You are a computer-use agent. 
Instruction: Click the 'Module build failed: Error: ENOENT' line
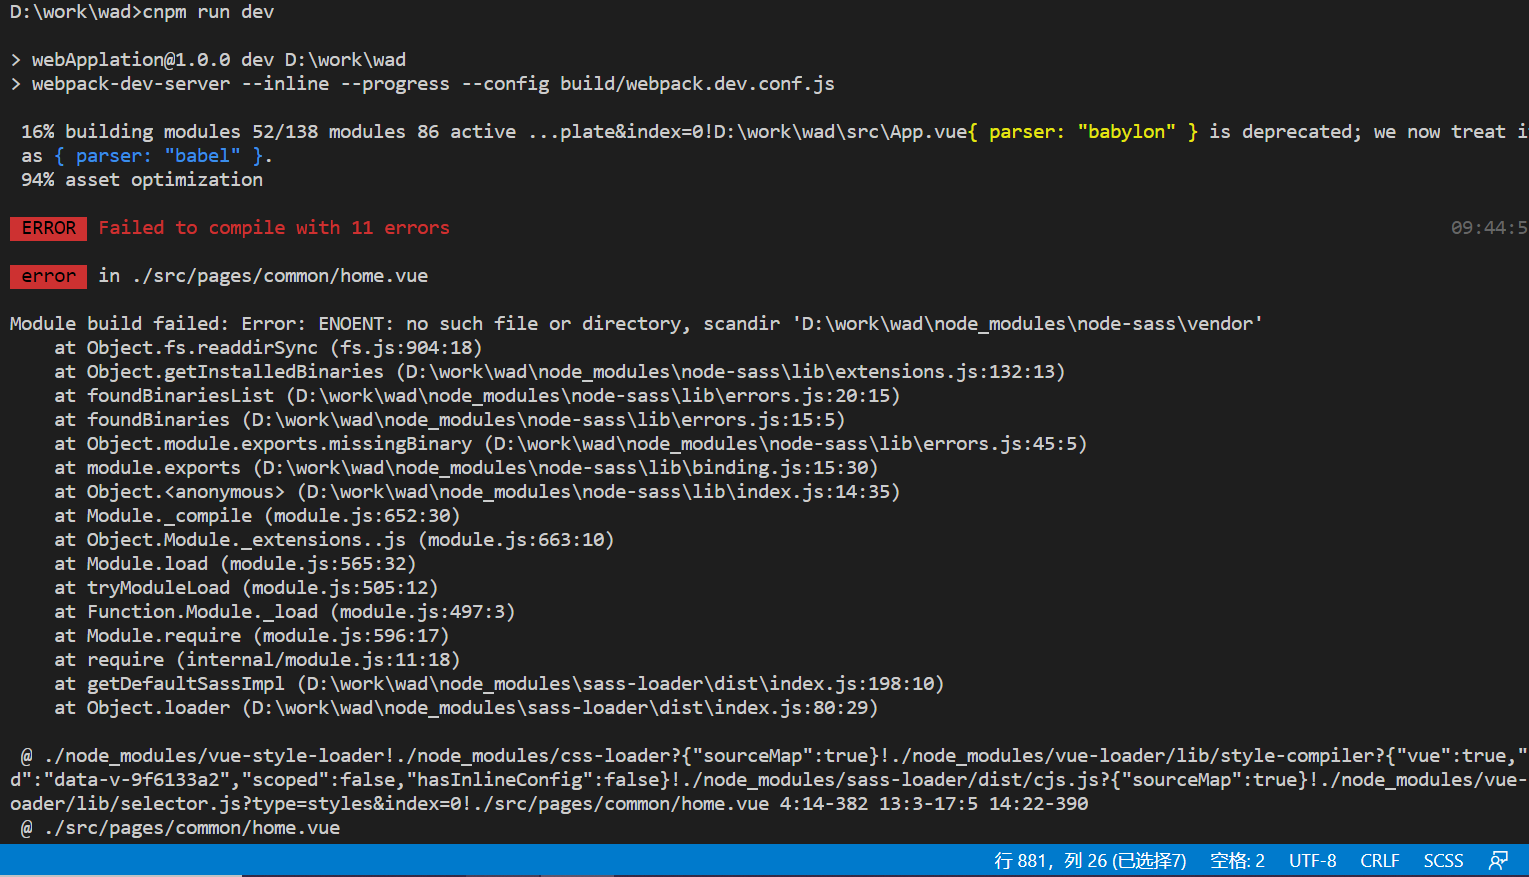click(x=636, y=324)
